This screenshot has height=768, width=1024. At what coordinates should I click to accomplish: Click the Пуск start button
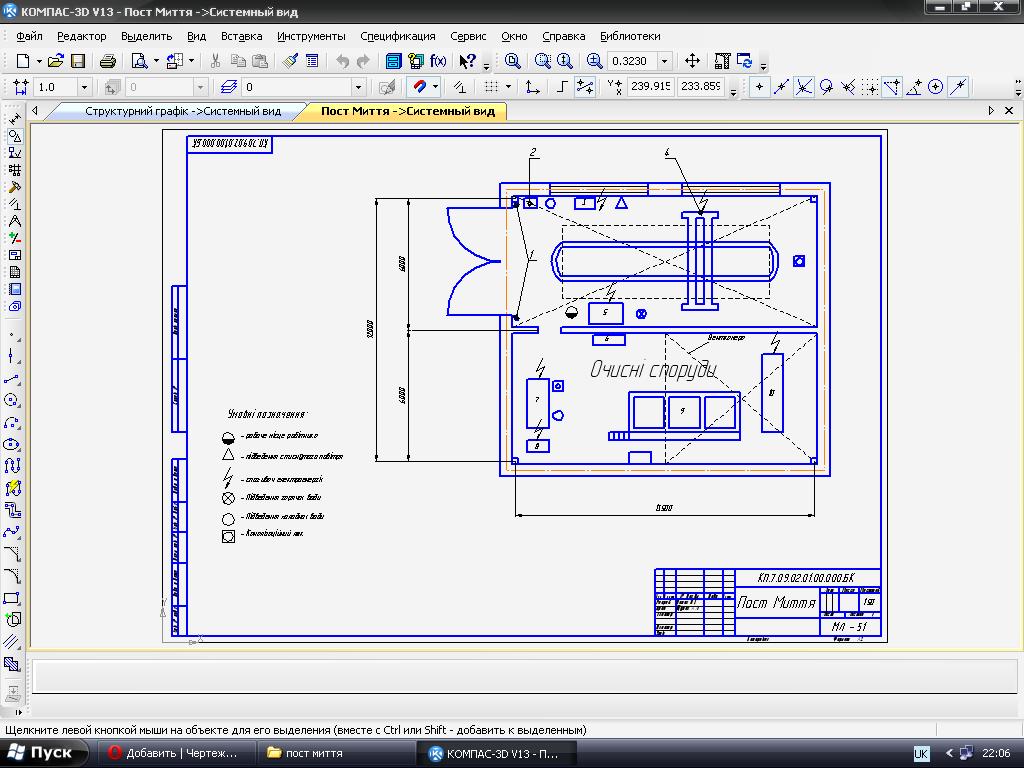tap(44, 753)
